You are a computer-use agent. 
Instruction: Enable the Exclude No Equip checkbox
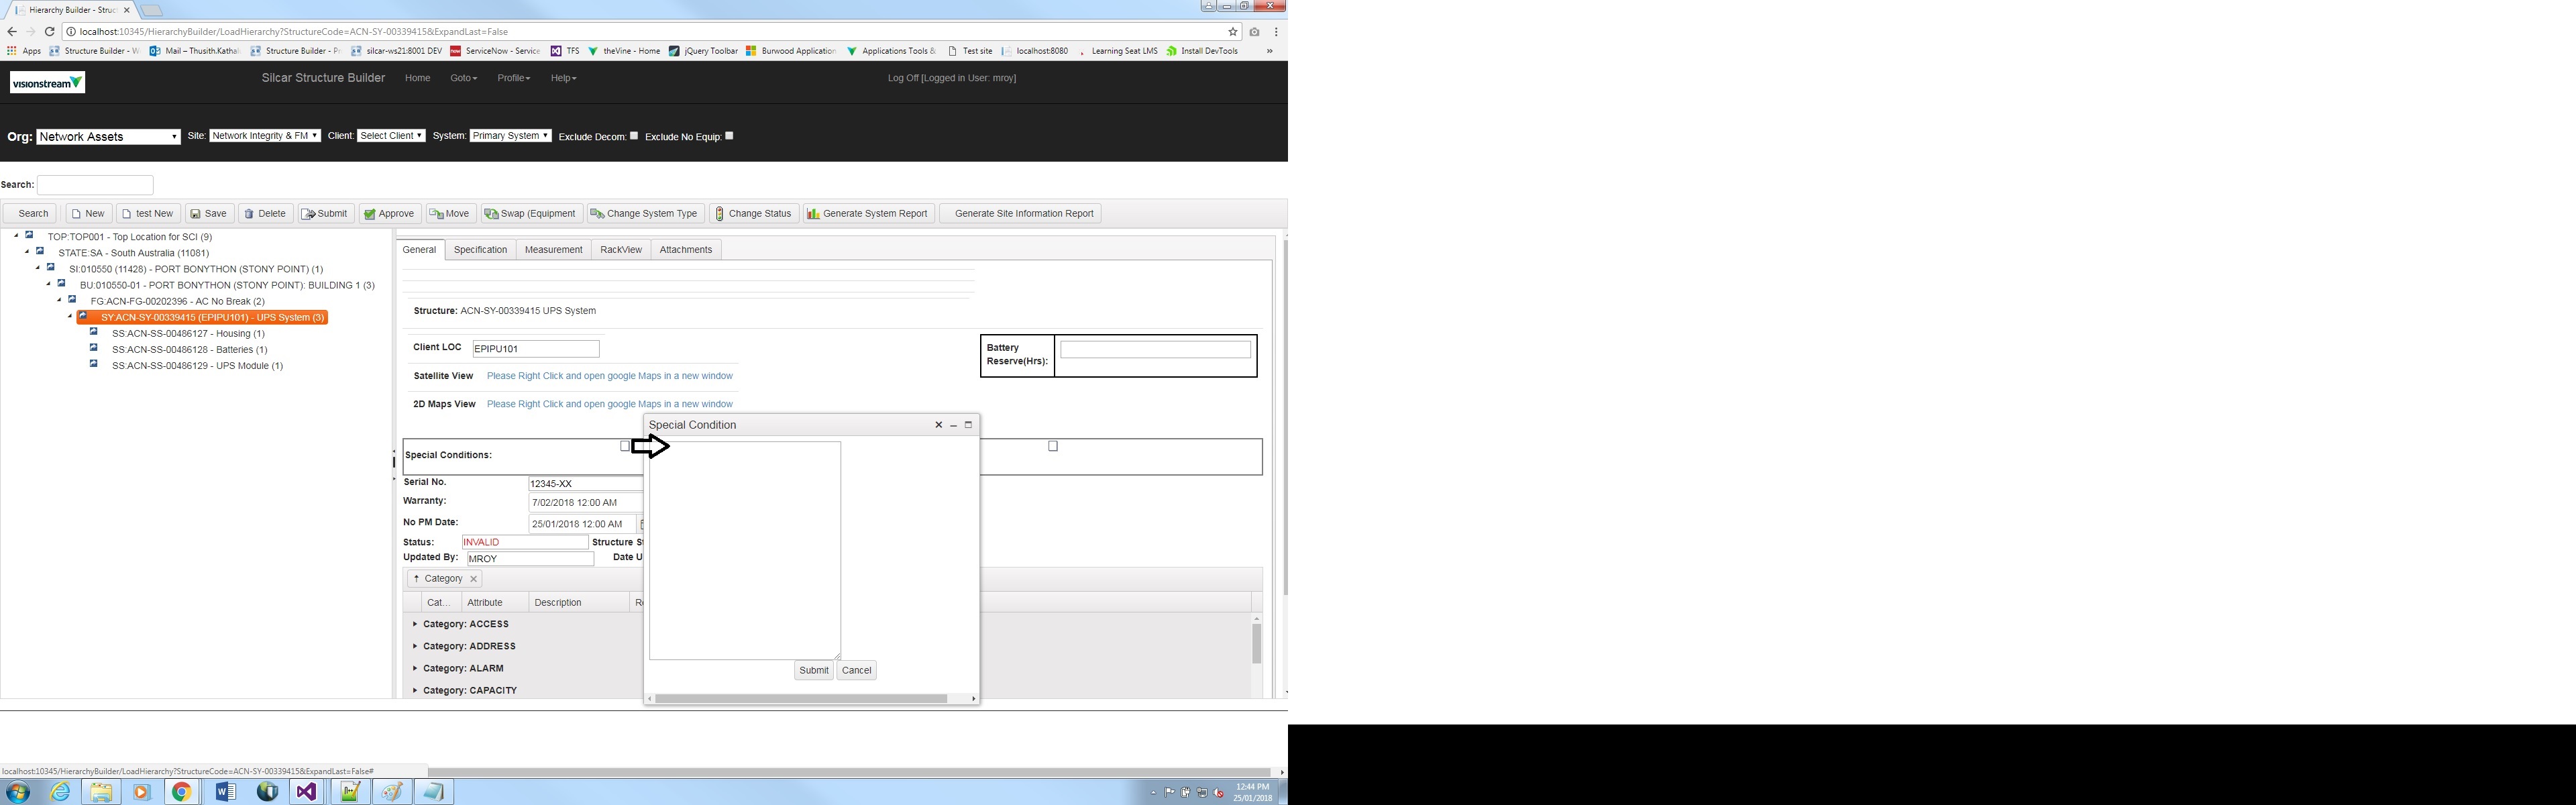pos(729,135)
